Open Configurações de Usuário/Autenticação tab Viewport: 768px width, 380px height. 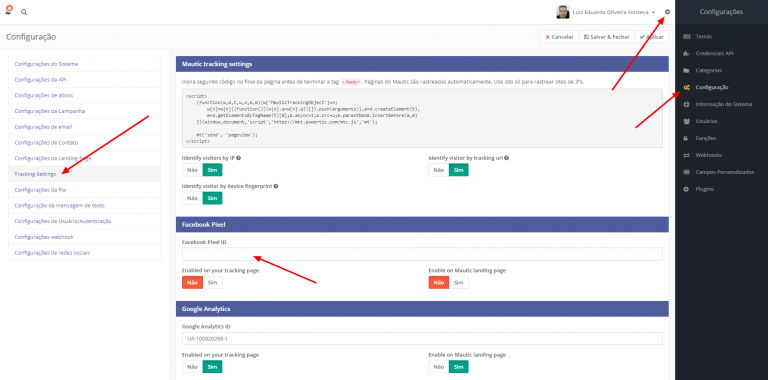coord(84,221)
